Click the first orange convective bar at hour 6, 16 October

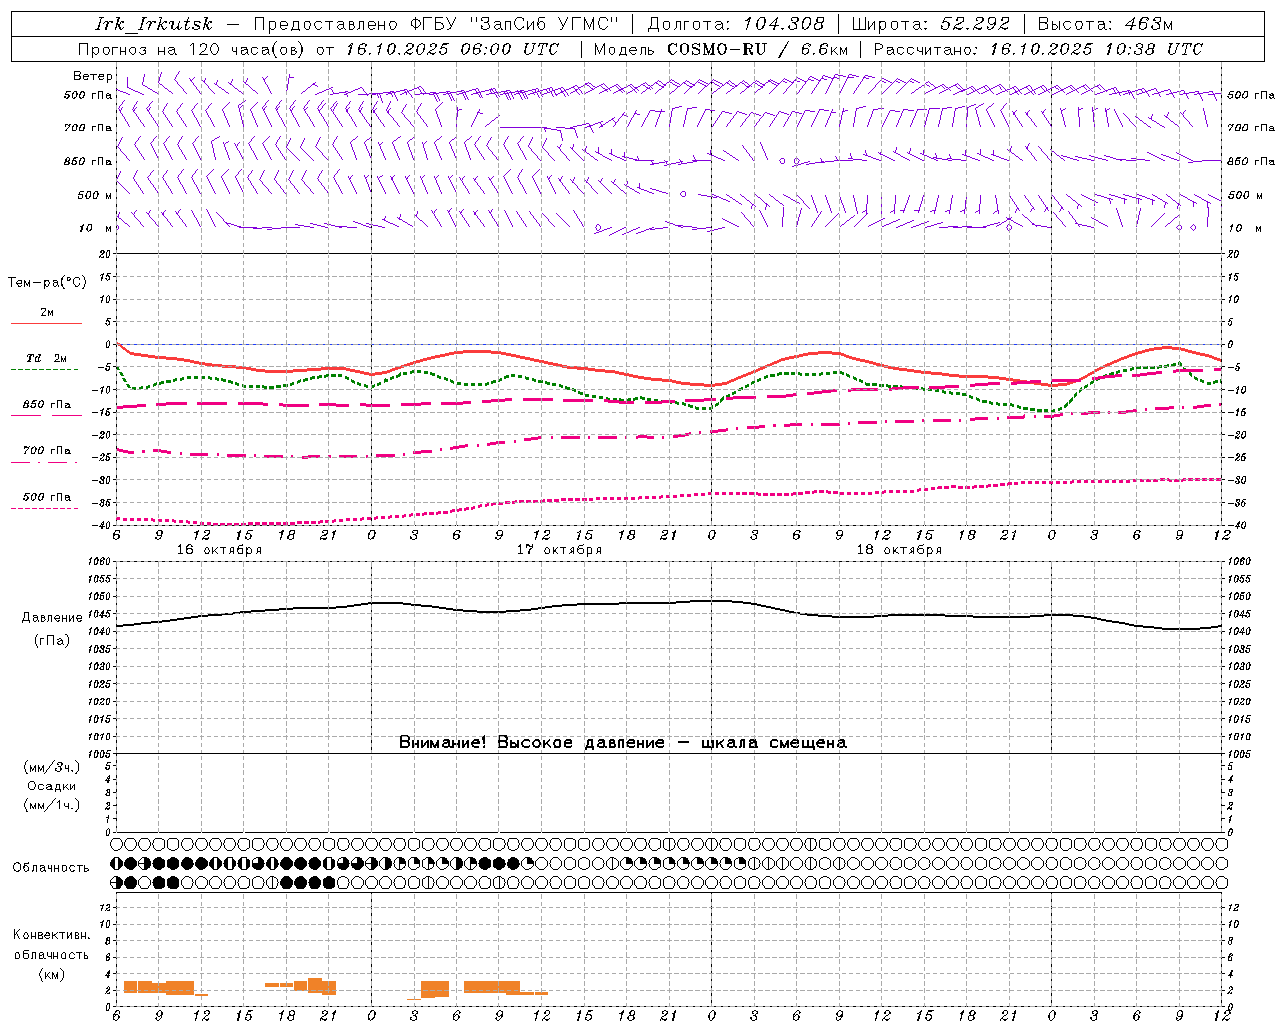click(x=130, y=987)
